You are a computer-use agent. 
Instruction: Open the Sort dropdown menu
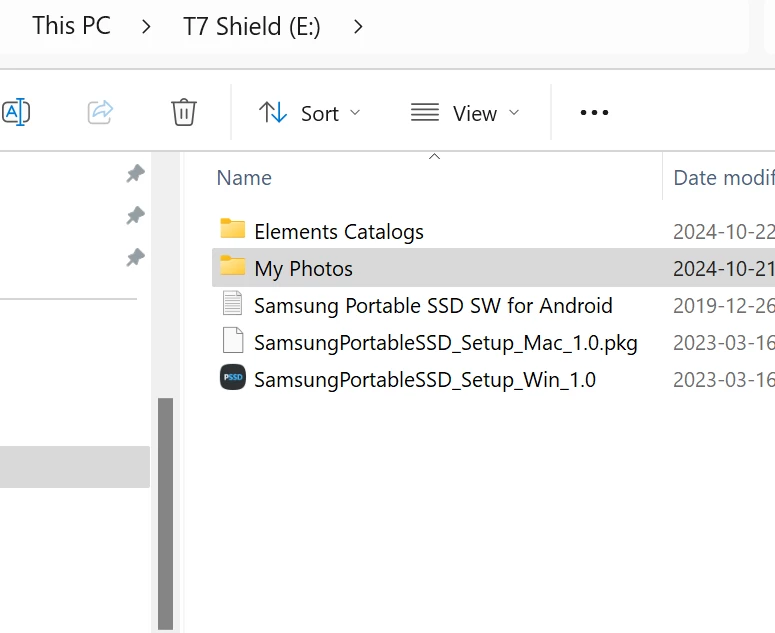(x=309, y=113)
